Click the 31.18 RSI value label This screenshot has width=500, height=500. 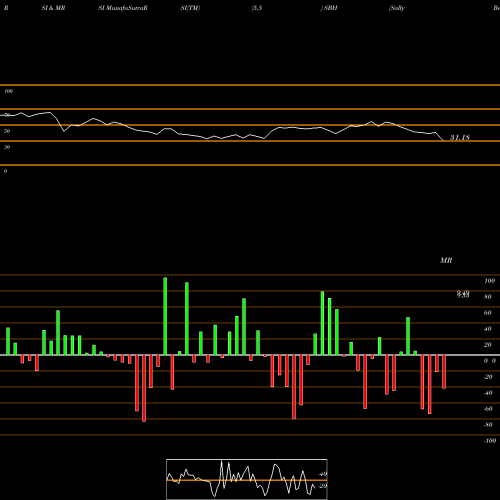point(460,137)
